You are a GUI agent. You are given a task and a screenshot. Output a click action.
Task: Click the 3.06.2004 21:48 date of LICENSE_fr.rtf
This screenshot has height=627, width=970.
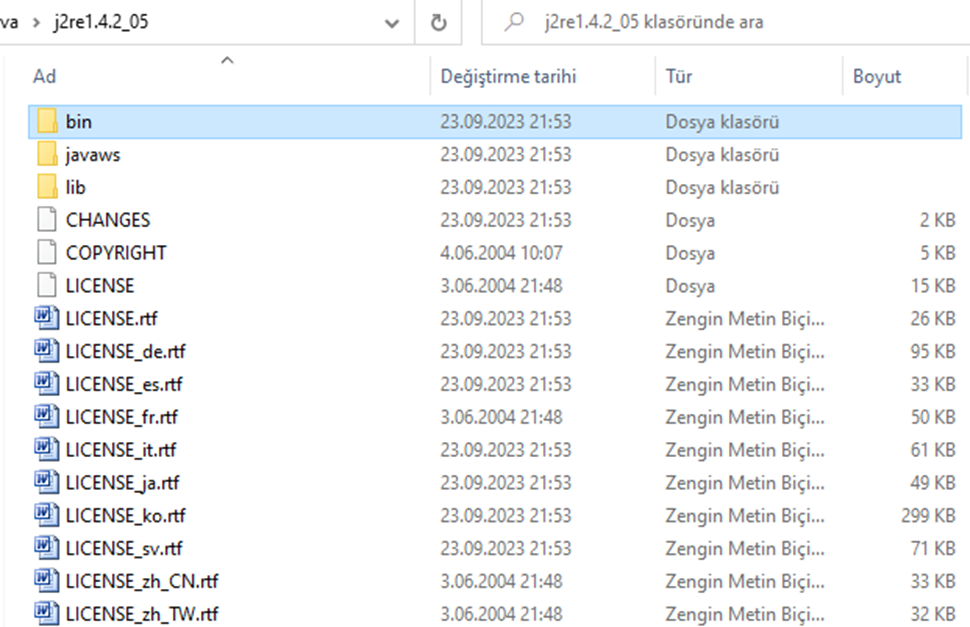coord(501,416)
